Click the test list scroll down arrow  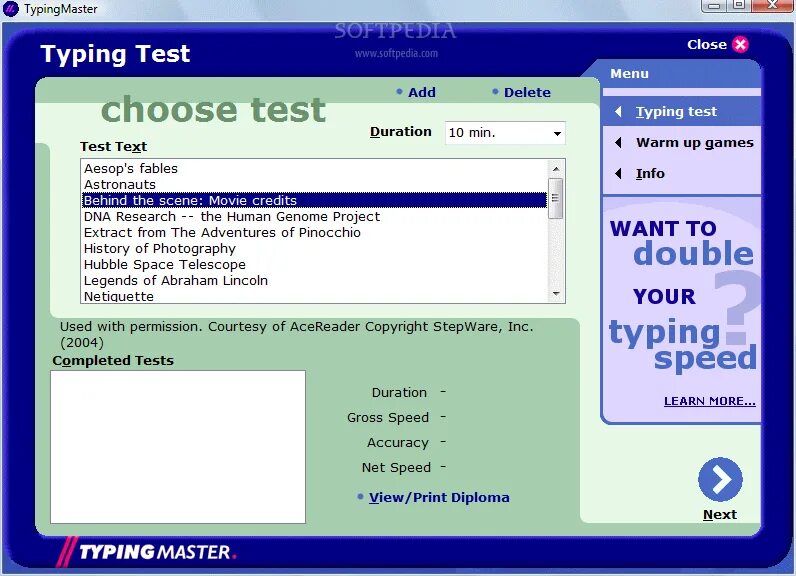[556, 294]
